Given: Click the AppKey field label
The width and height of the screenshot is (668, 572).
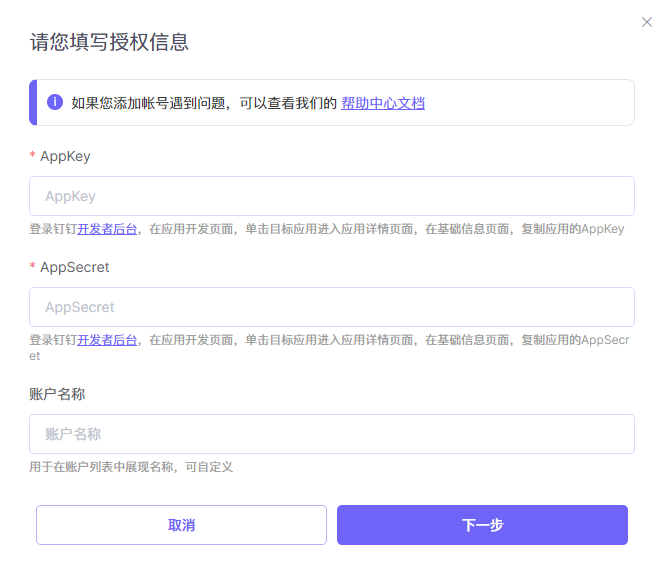Looking at the screenshot, I should [x=65, y=156].
